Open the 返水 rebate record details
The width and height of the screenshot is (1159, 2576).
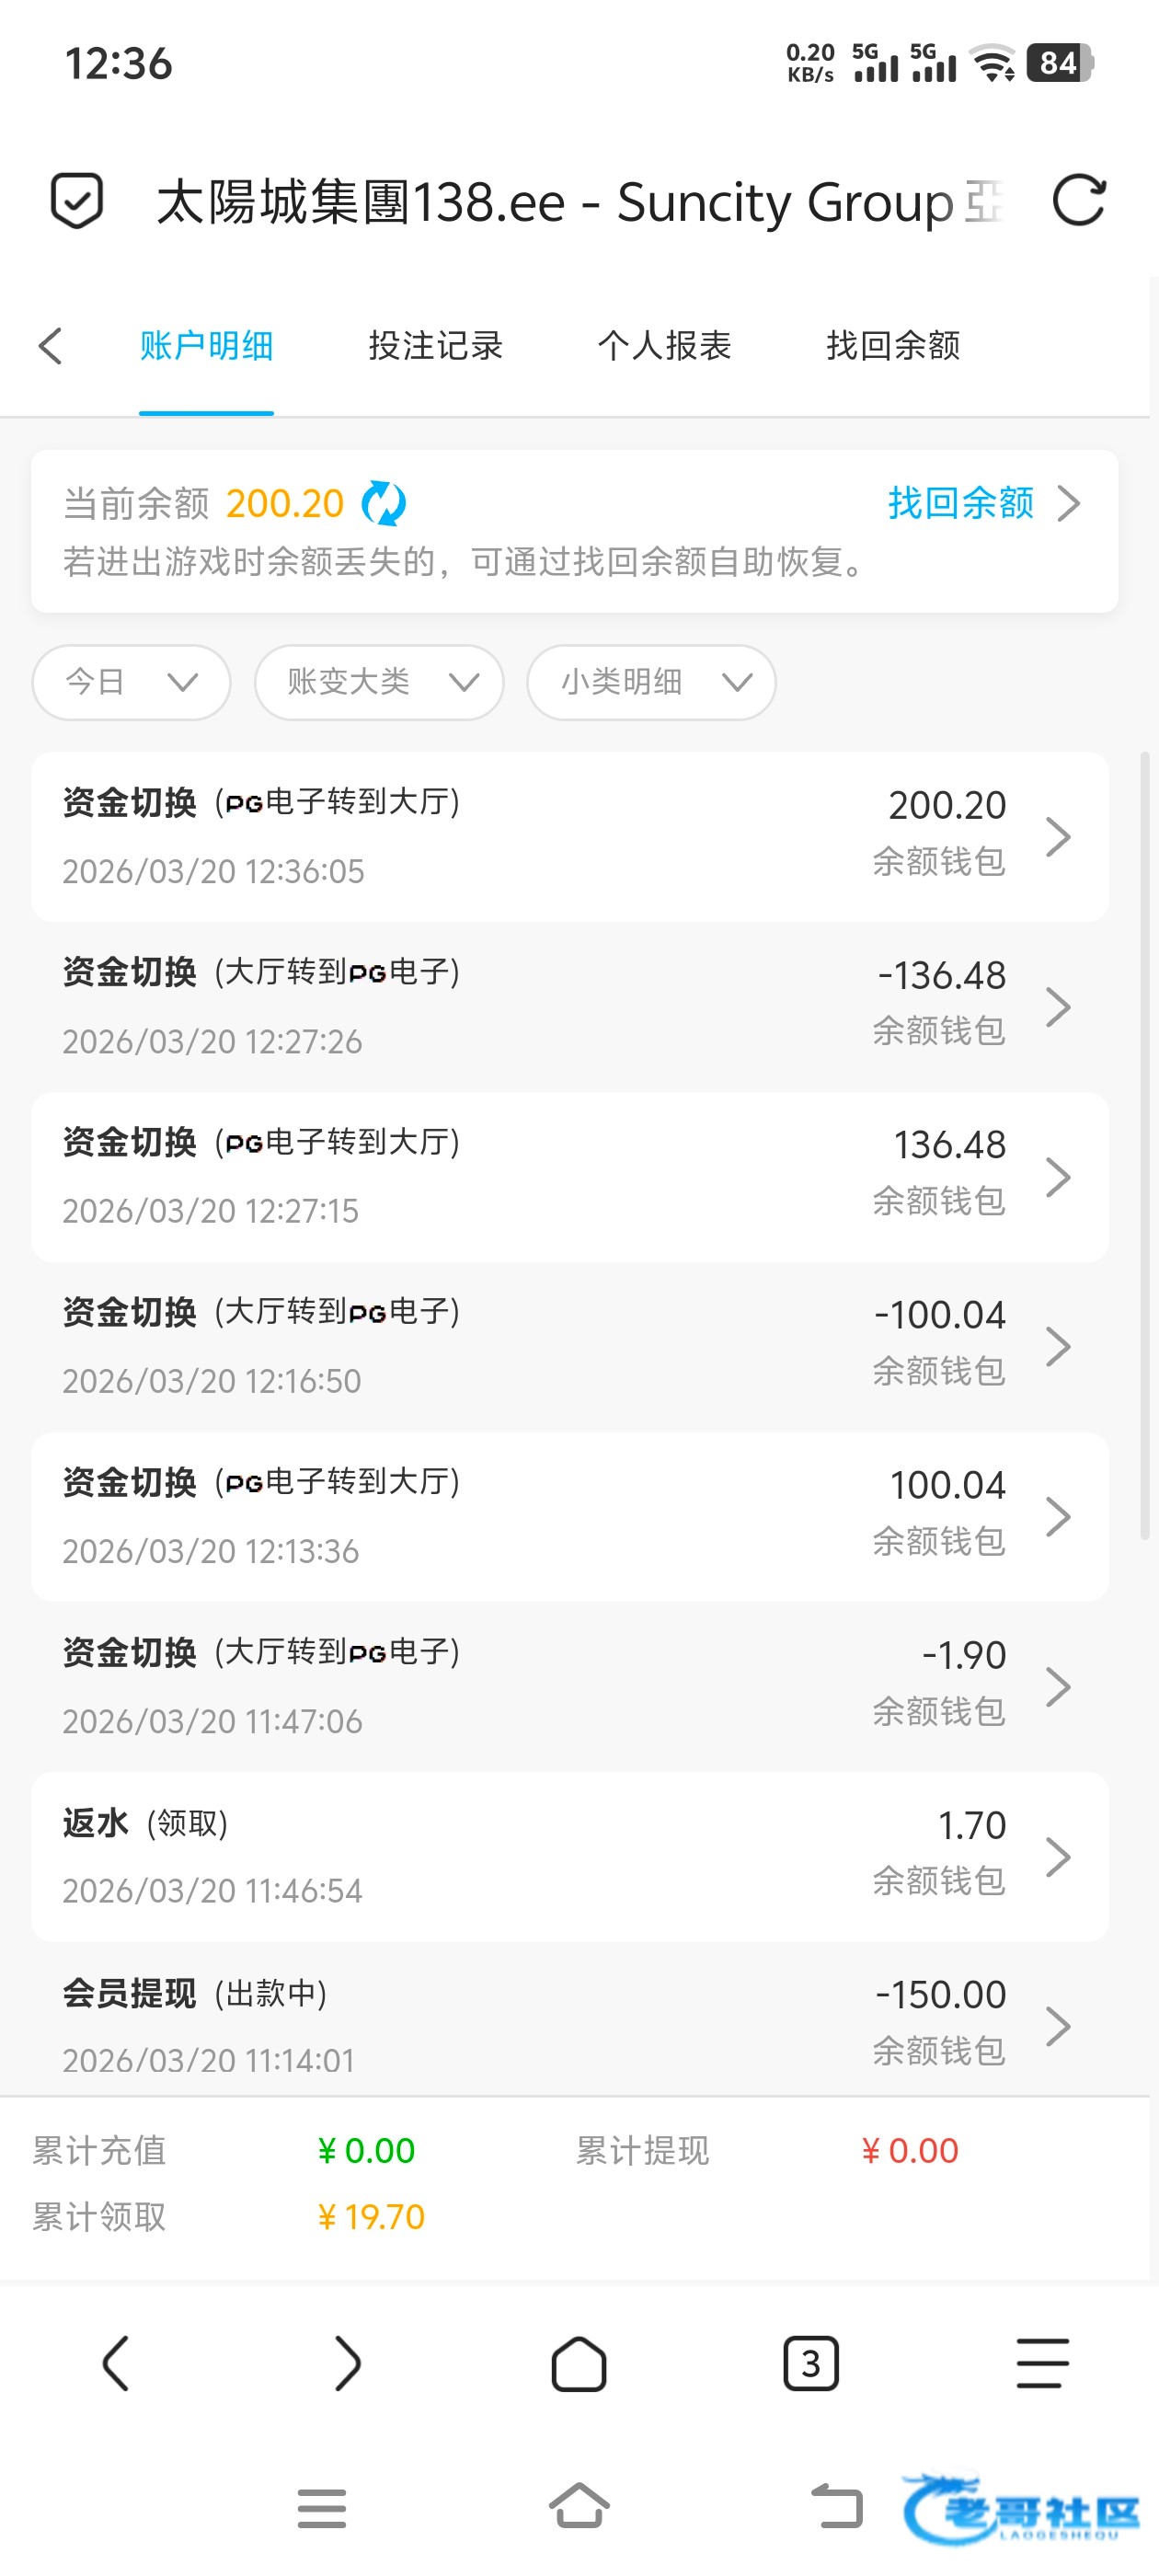coord(569,1856)
